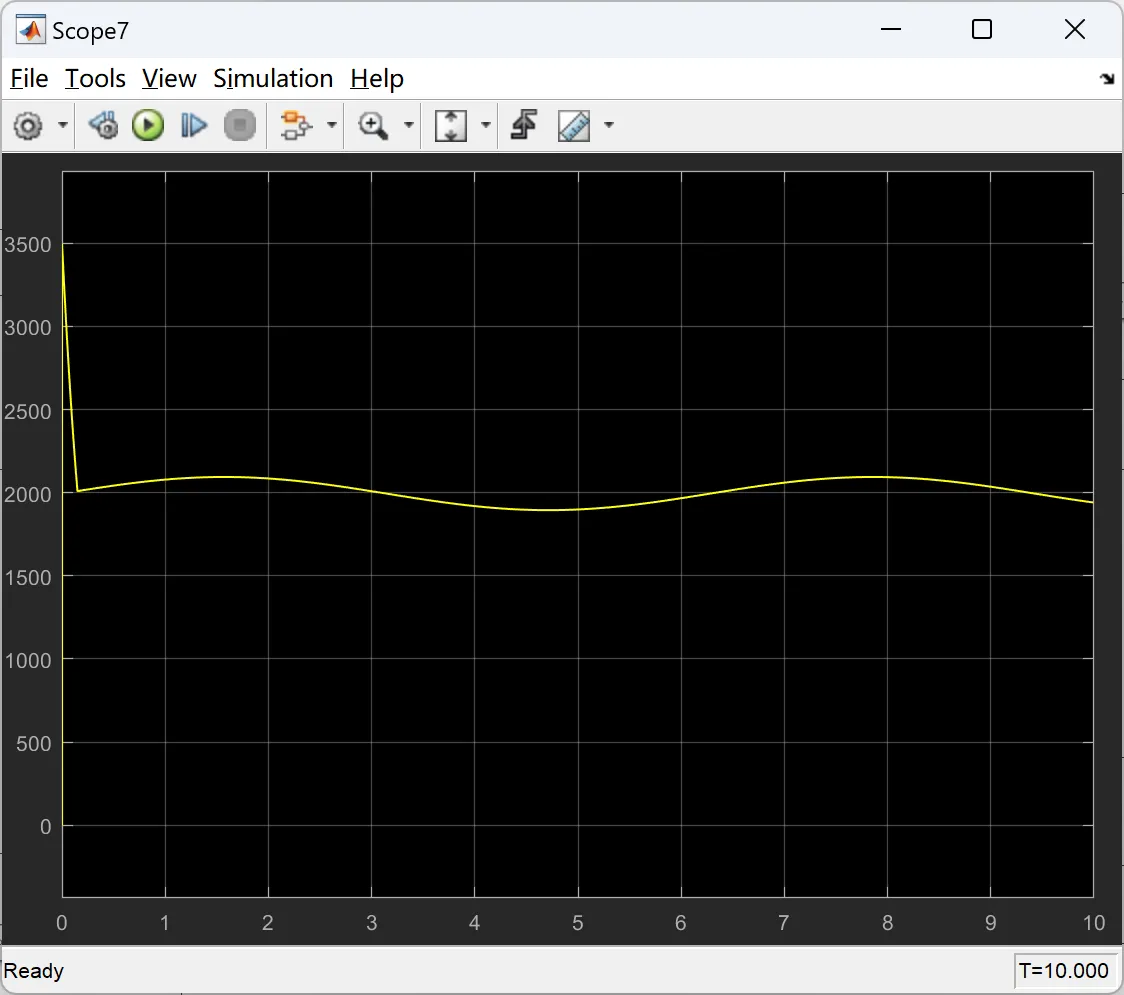Viewport: 1124px width, 995px height.
Task: Click the 1000 y-axis tick label
Action: point(28,661)
